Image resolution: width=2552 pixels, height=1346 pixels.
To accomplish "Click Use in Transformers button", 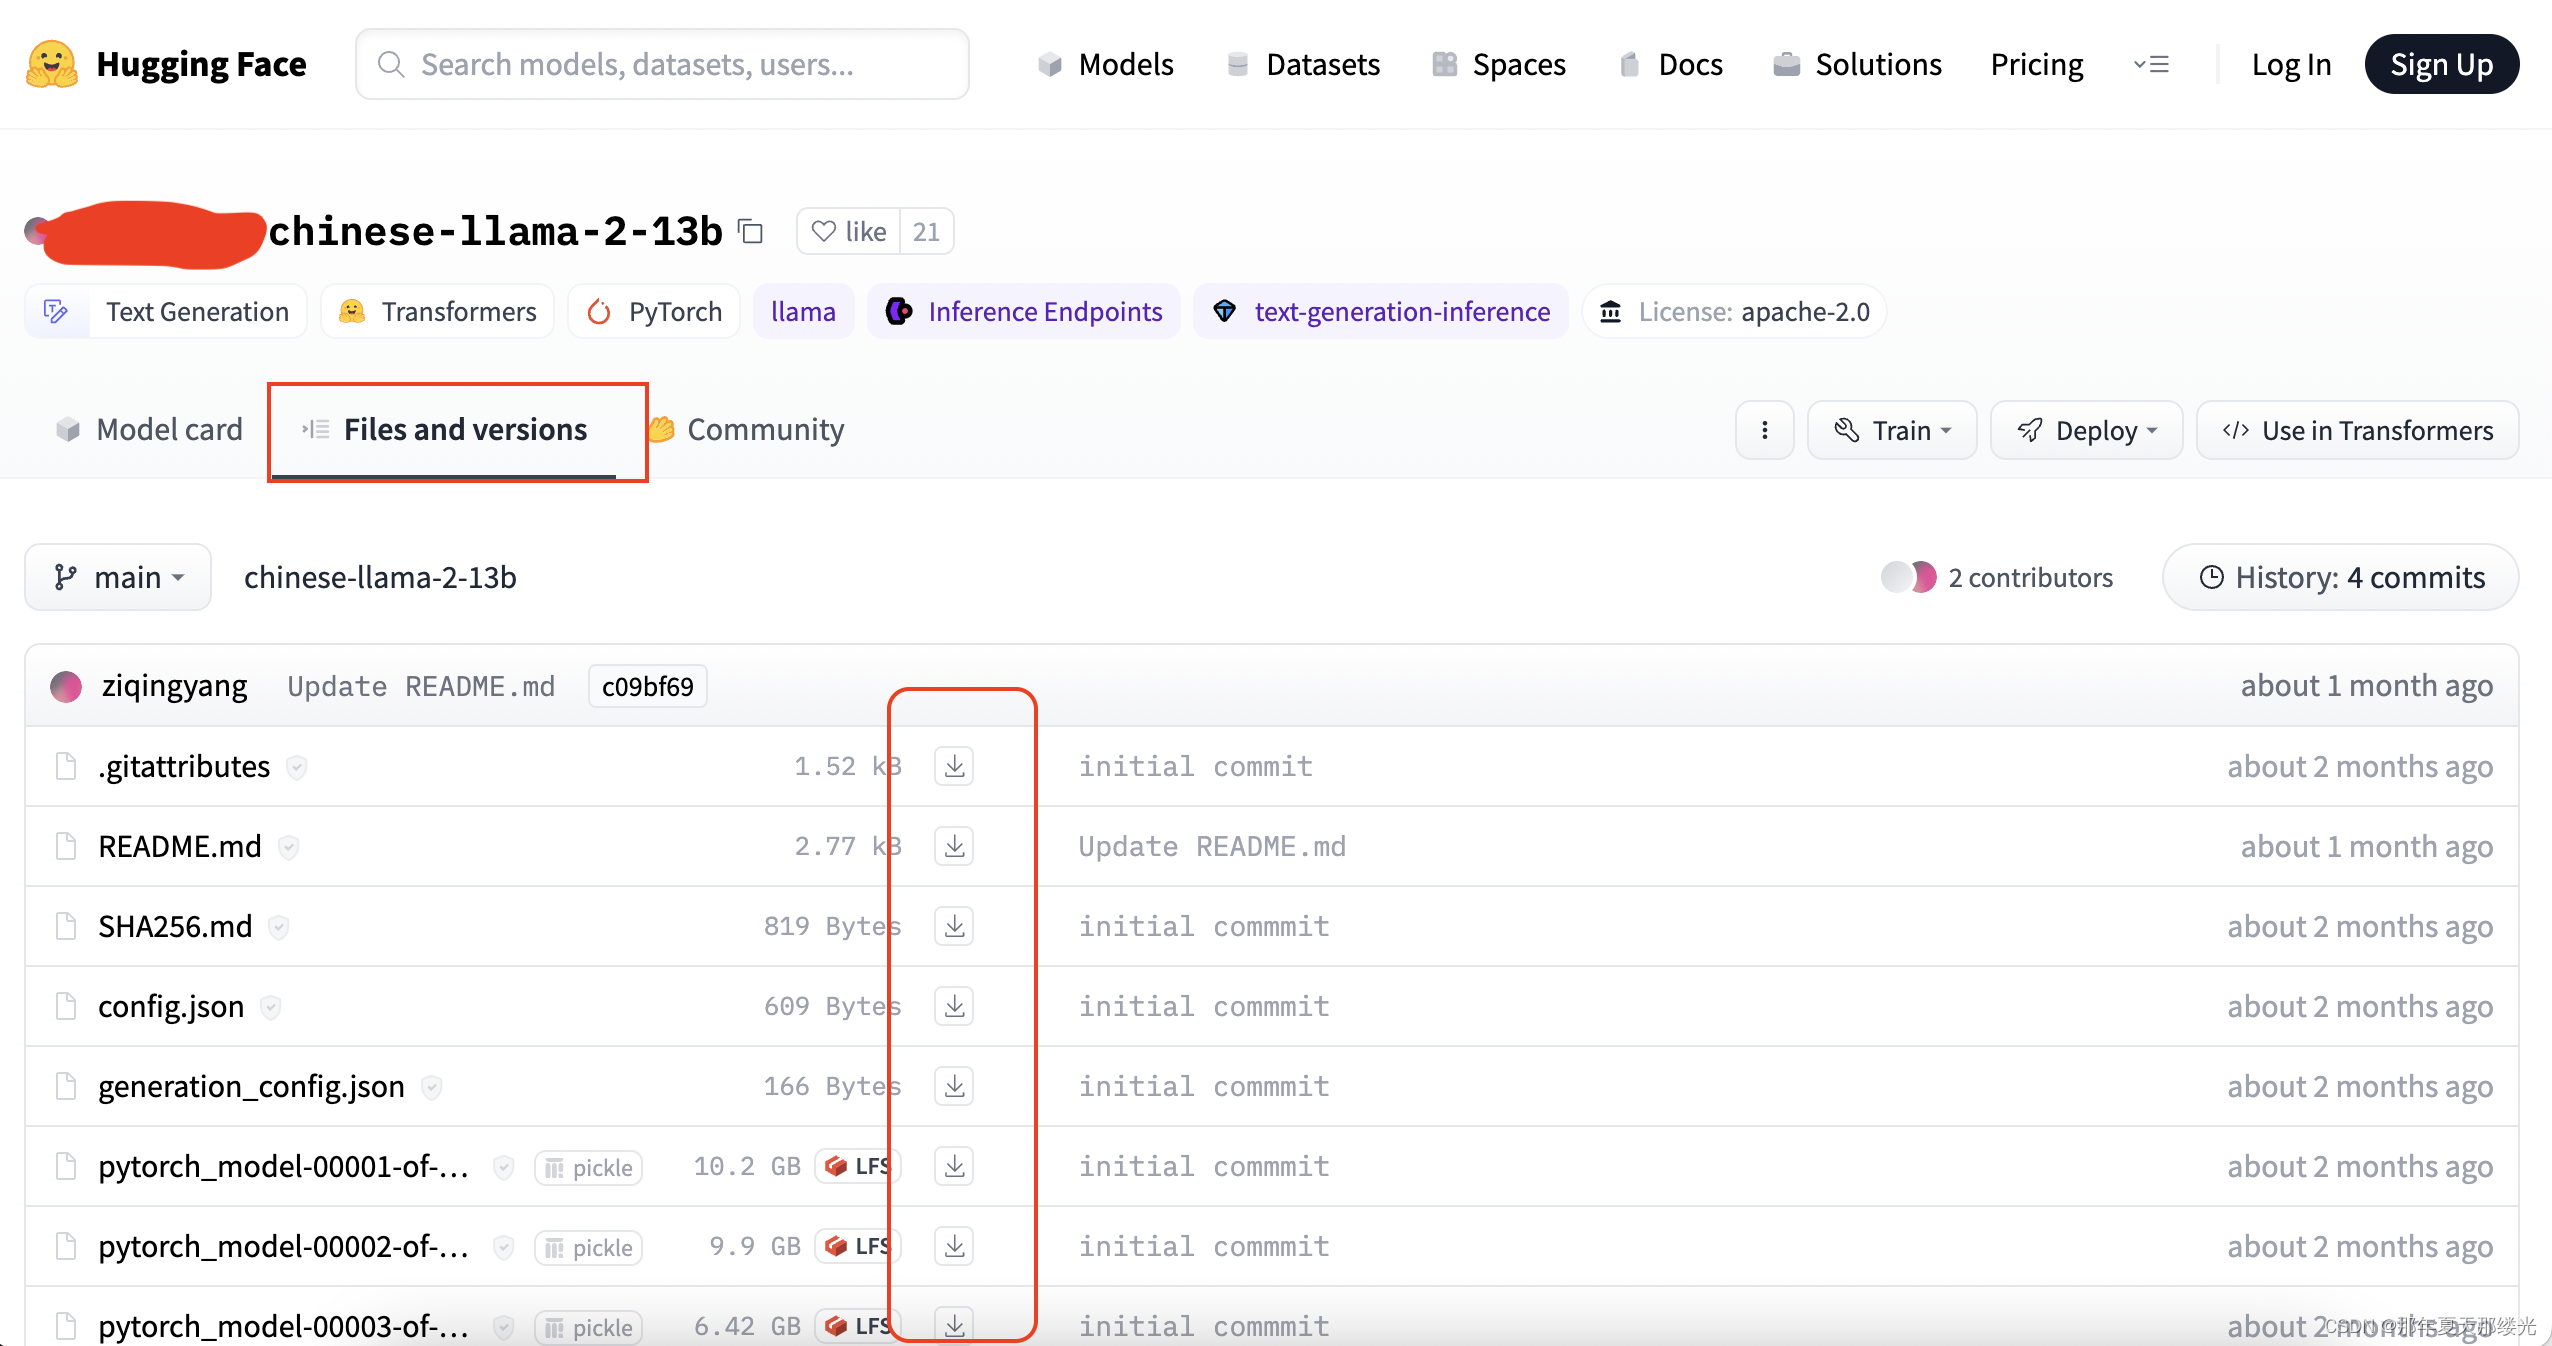I will 2357,430.
